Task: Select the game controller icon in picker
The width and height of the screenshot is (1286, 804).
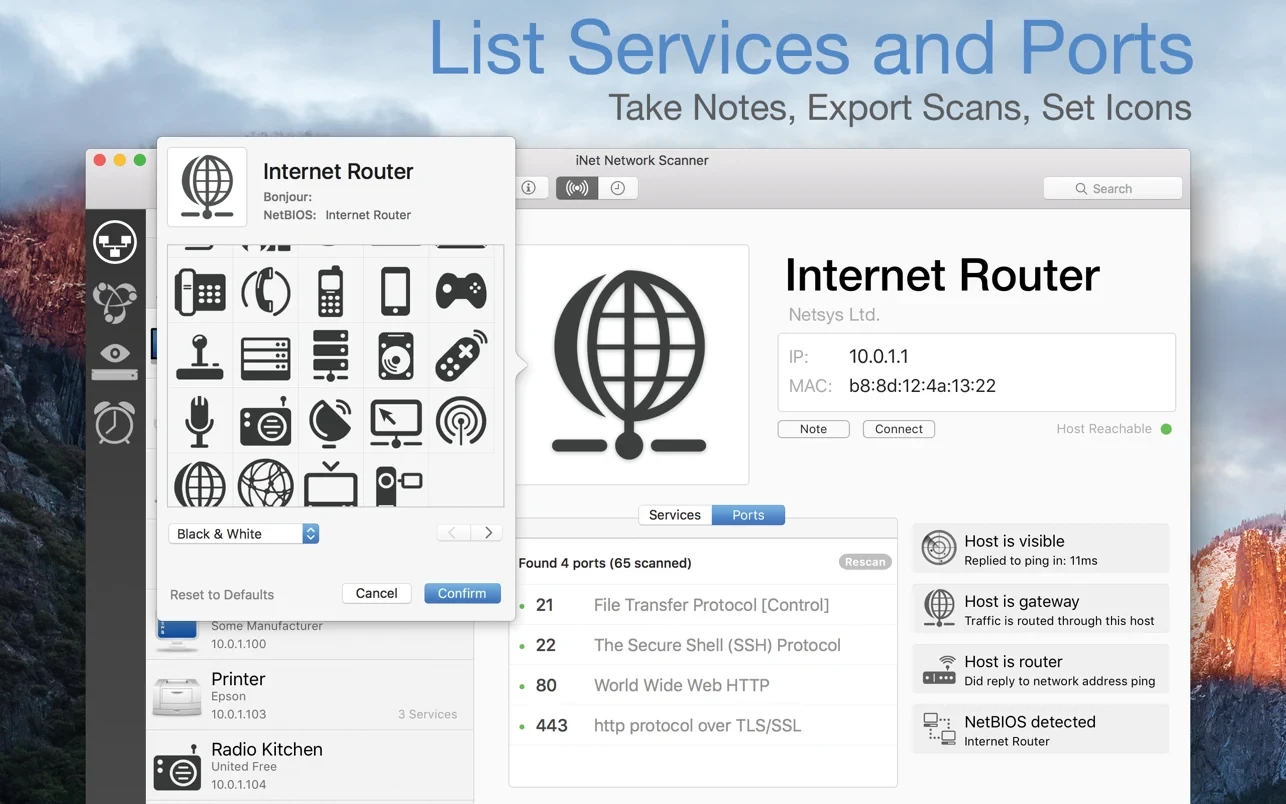Action: click(x=461, y=292)
